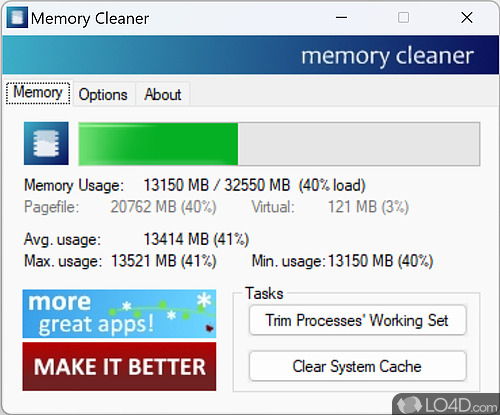Open the About tab
Screen dimensions: 500x415
click(x=163, y=95)
